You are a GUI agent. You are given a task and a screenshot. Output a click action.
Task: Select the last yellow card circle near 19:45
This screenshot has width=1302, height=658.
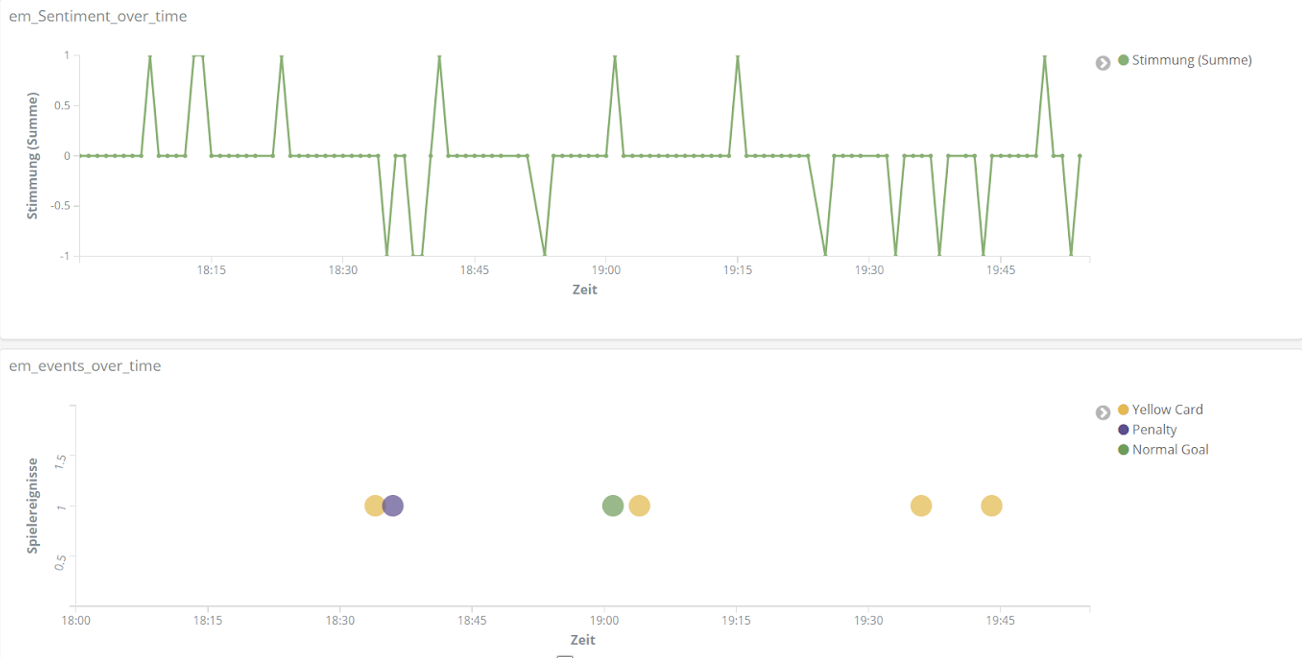click(991, 506)
